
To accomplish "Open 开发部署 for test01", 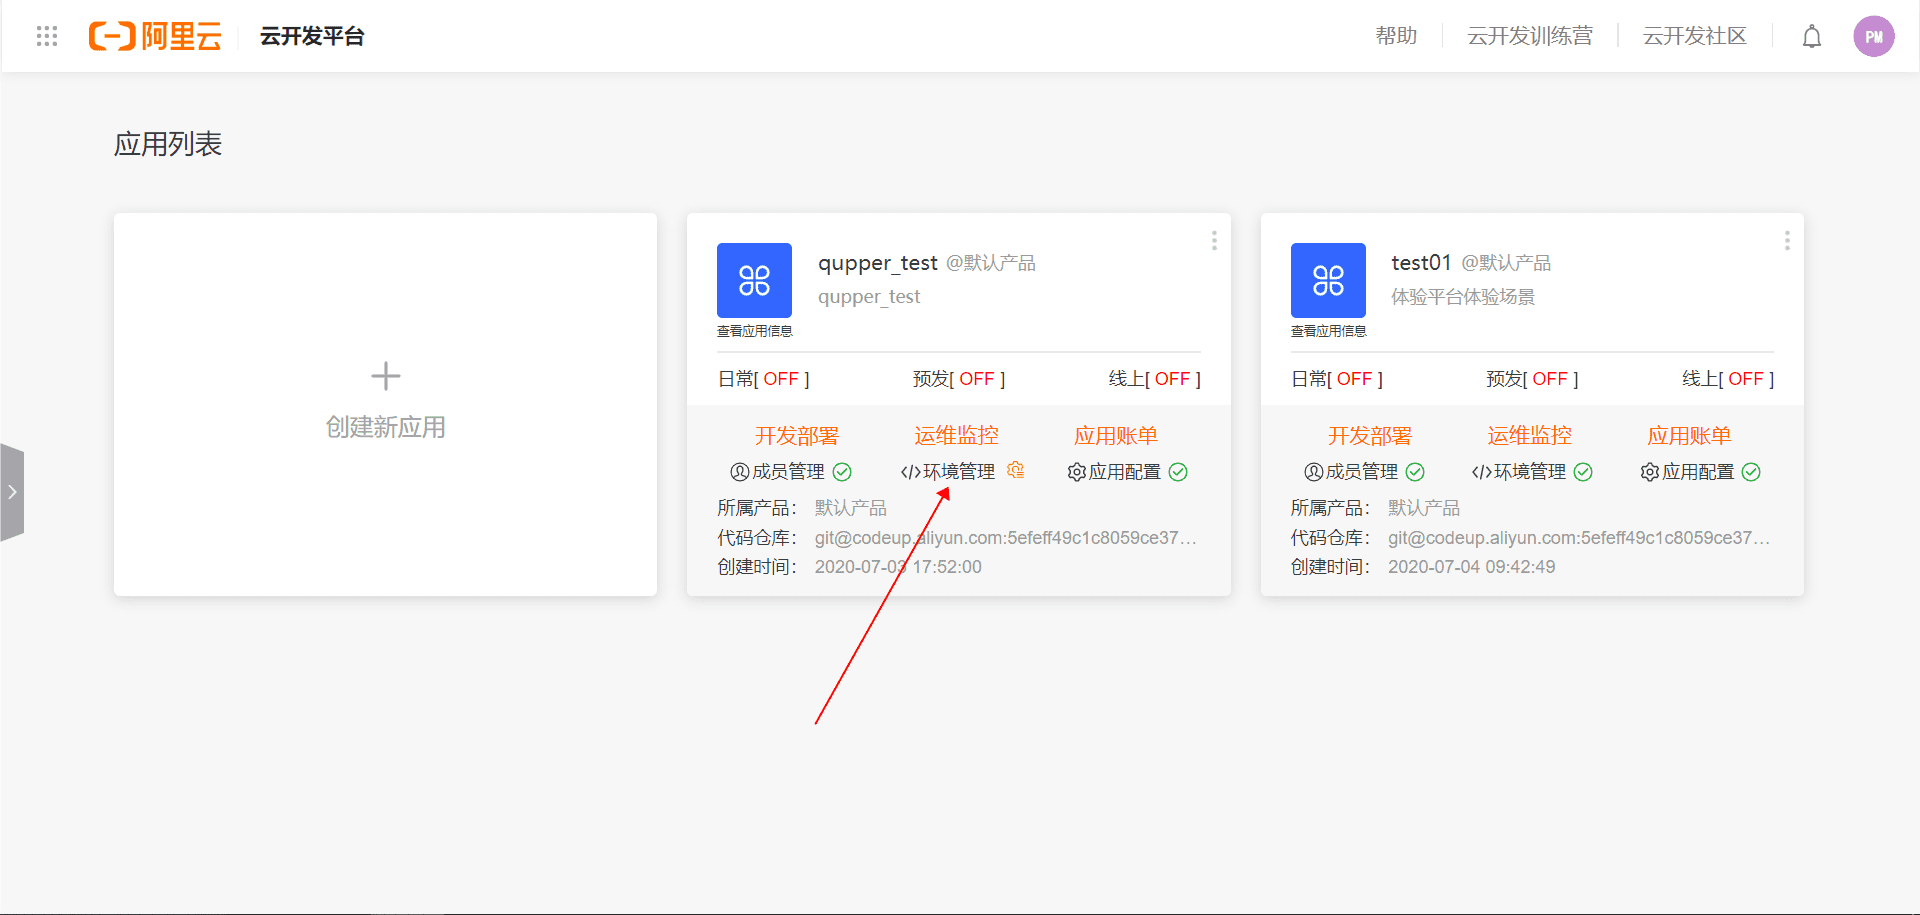I will [1370, 436].
